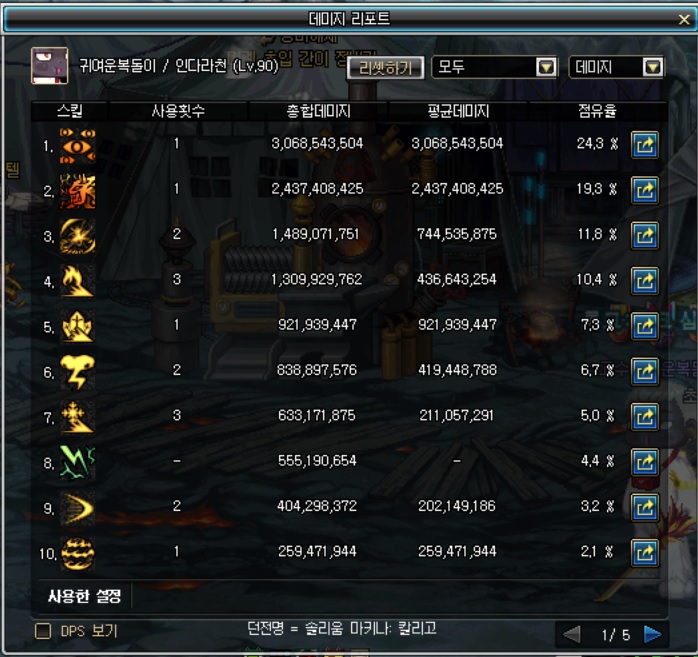The image size is (698, 657).
Task: Share the 921,939,447 damage skill row
Action: point(645,326)
